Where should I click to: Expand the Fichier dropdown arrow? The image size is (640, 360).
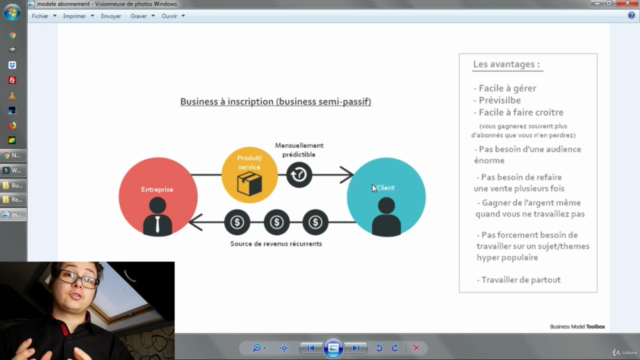[55, 16]
